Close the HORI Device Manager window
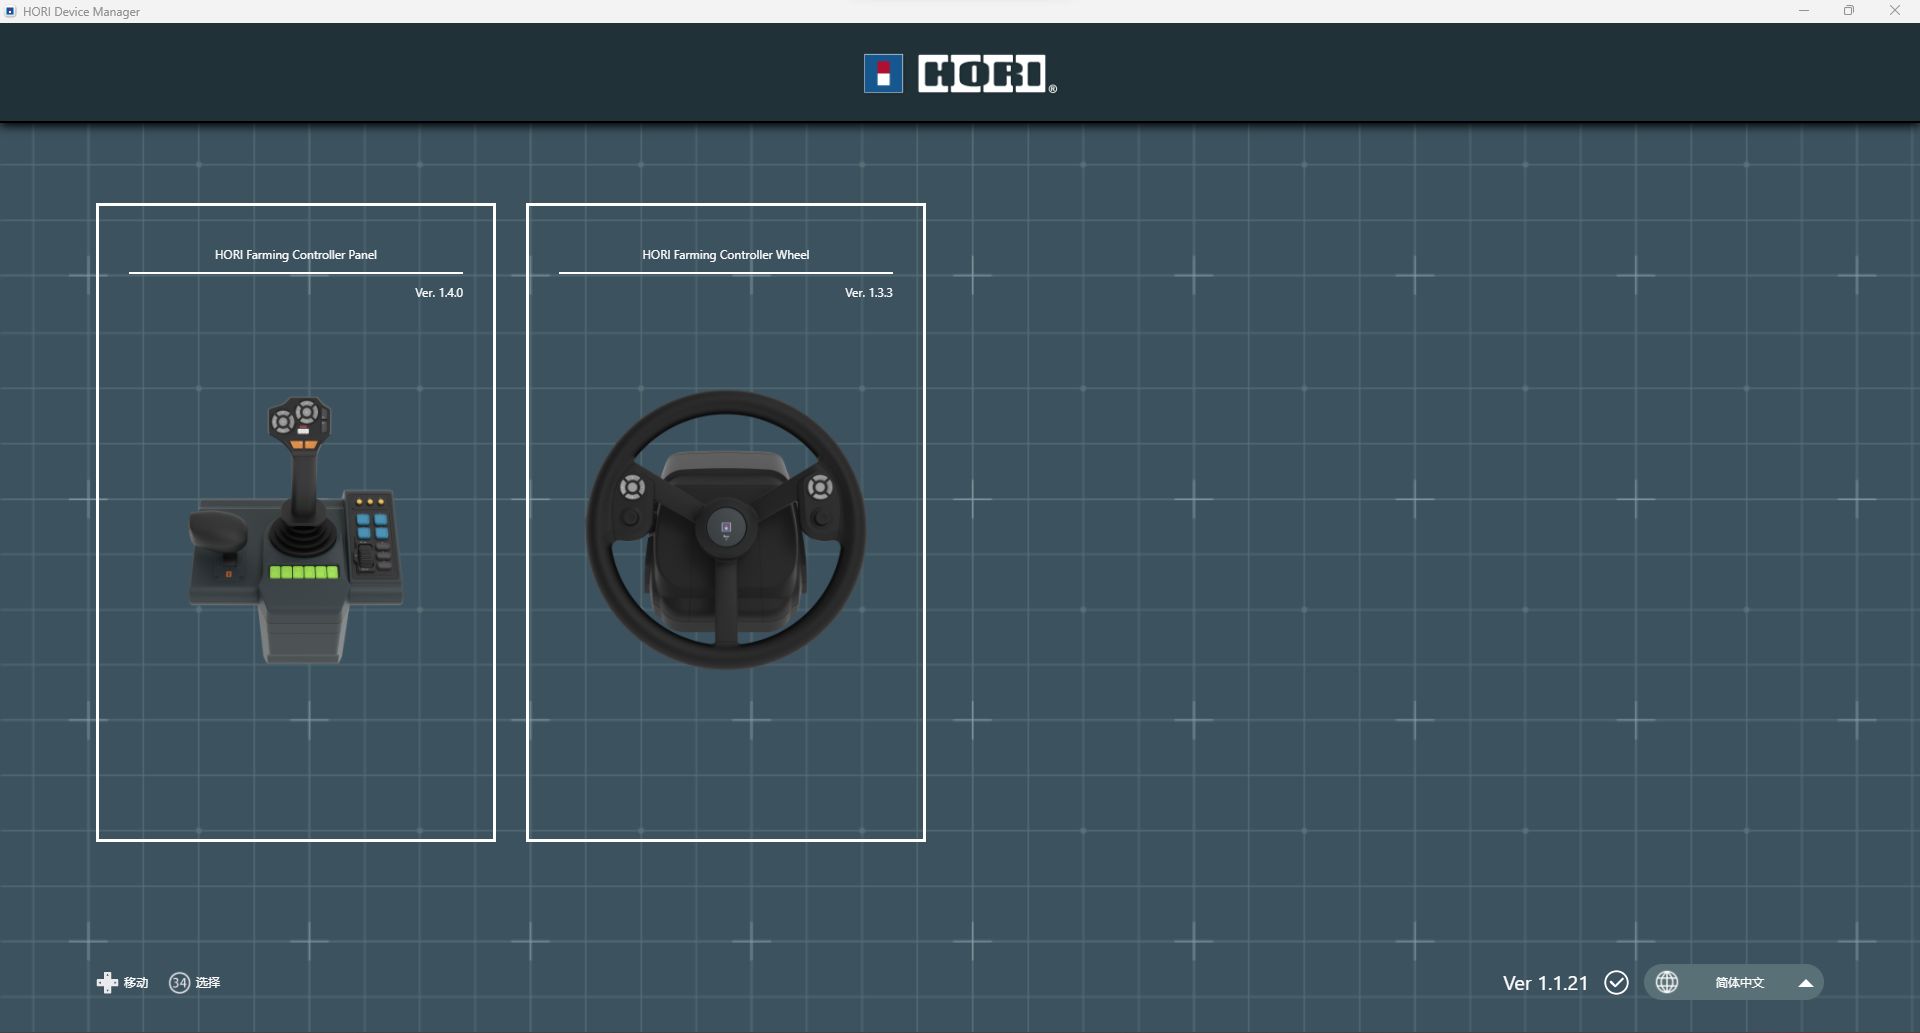The width and height of the screenshot is (1920, 1033). pos(1895,11)
